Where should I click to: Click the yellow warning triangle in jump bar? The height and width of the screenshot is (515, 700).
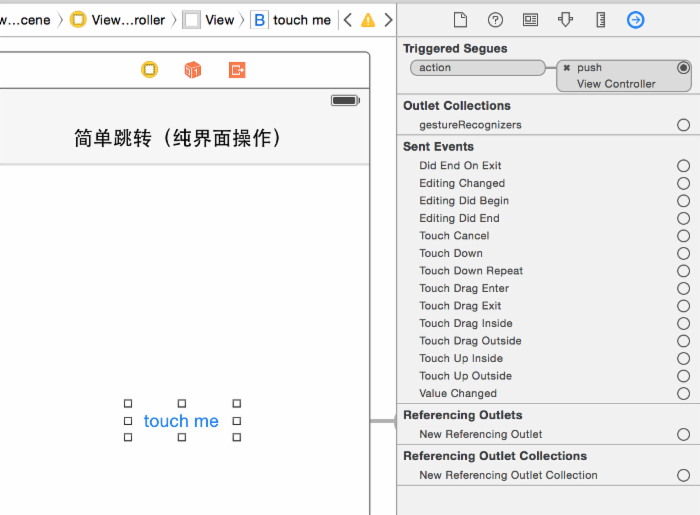368,20
